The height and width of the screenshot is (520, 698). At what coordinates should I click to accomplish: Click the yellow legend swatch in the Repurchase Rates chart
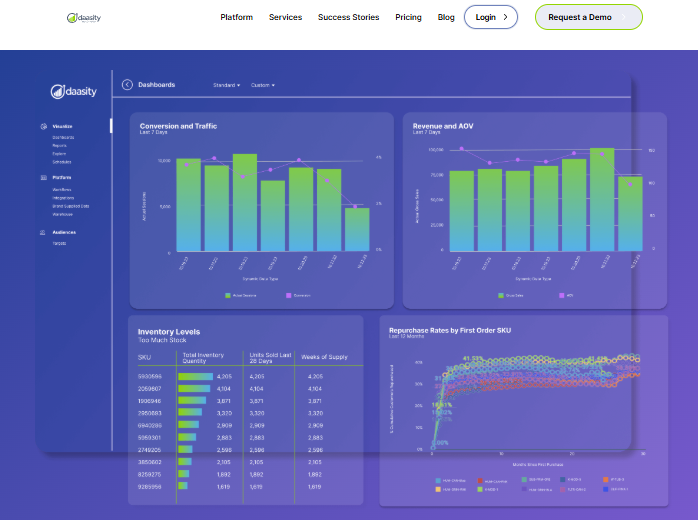[438, 489]
